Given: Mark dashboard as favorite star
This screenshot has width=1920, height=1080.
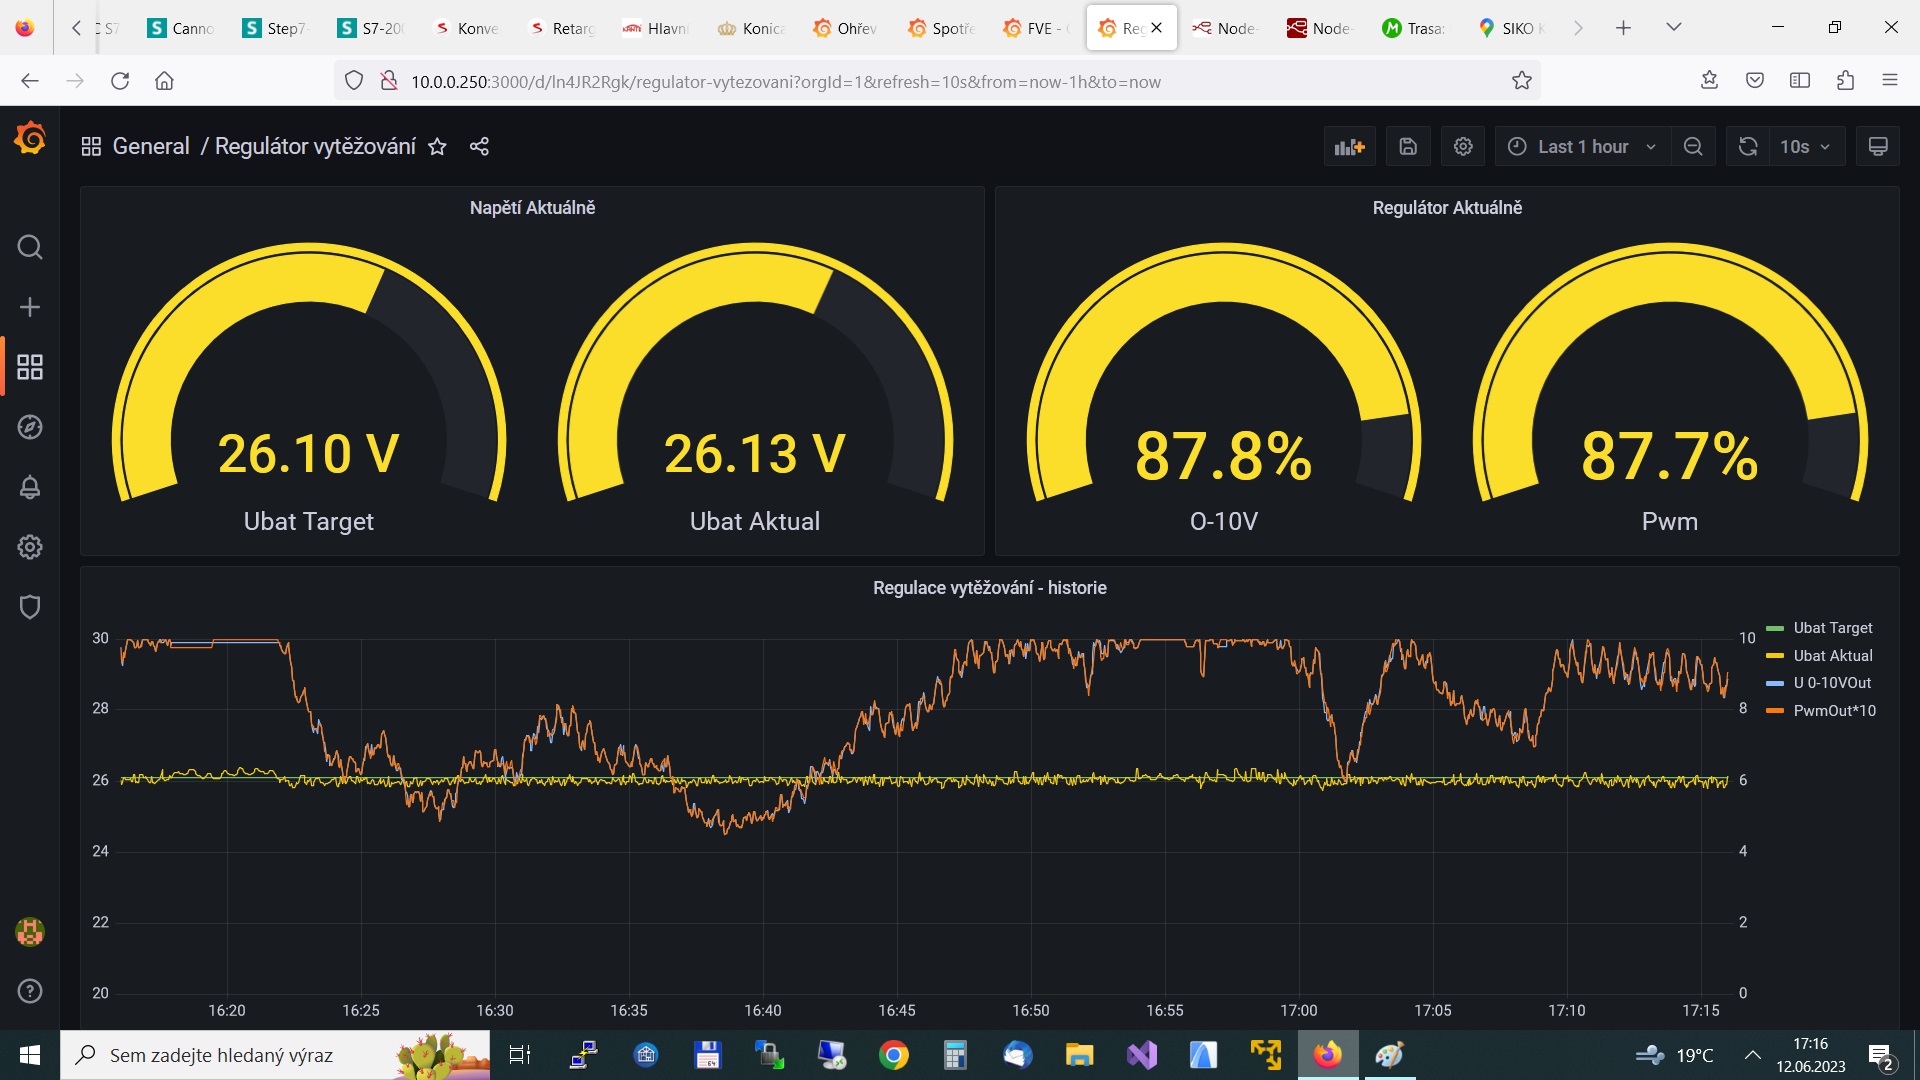Looking at the screenshot, I should (x=437, y=147).
